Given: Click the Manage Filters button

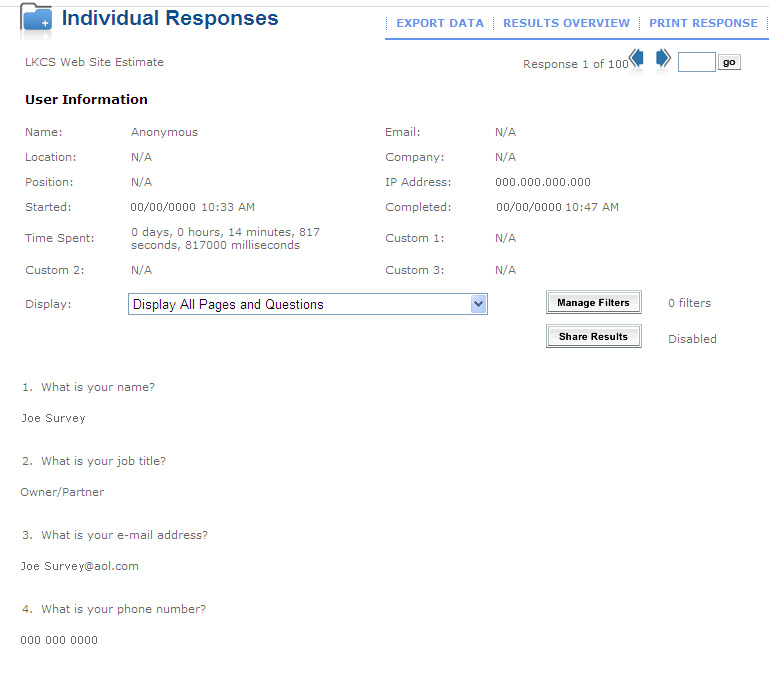Looking at the screenshot, I should (x=593, y=303).
